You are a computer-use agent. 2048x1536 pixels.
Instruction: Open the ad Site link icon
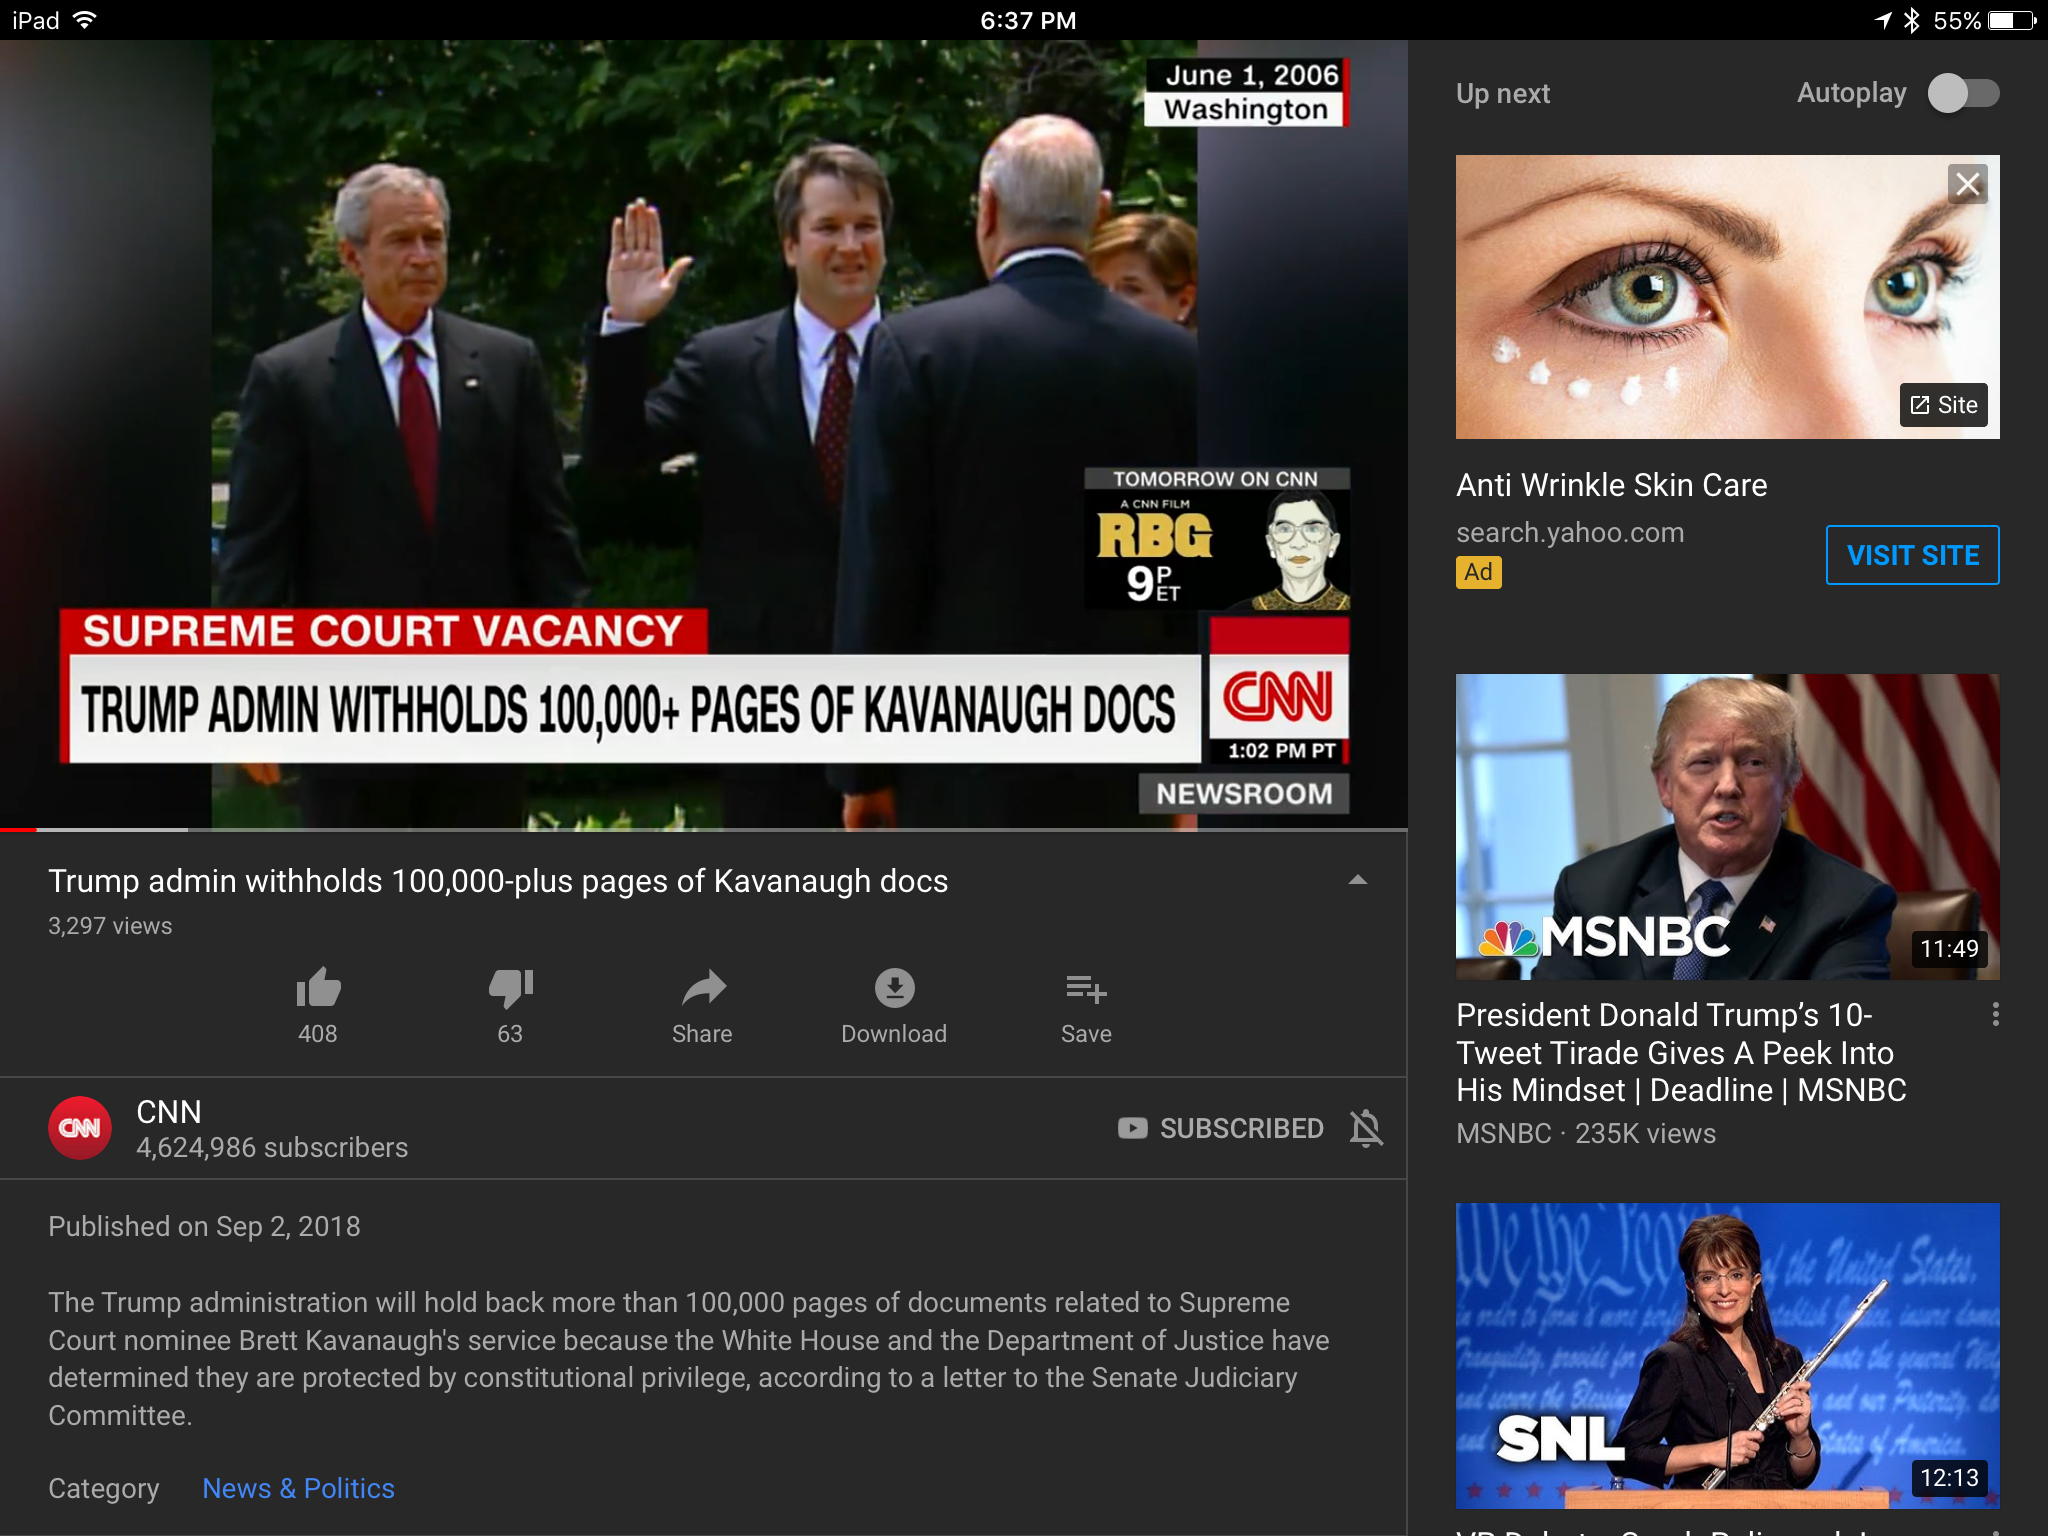pos(1943,405)
